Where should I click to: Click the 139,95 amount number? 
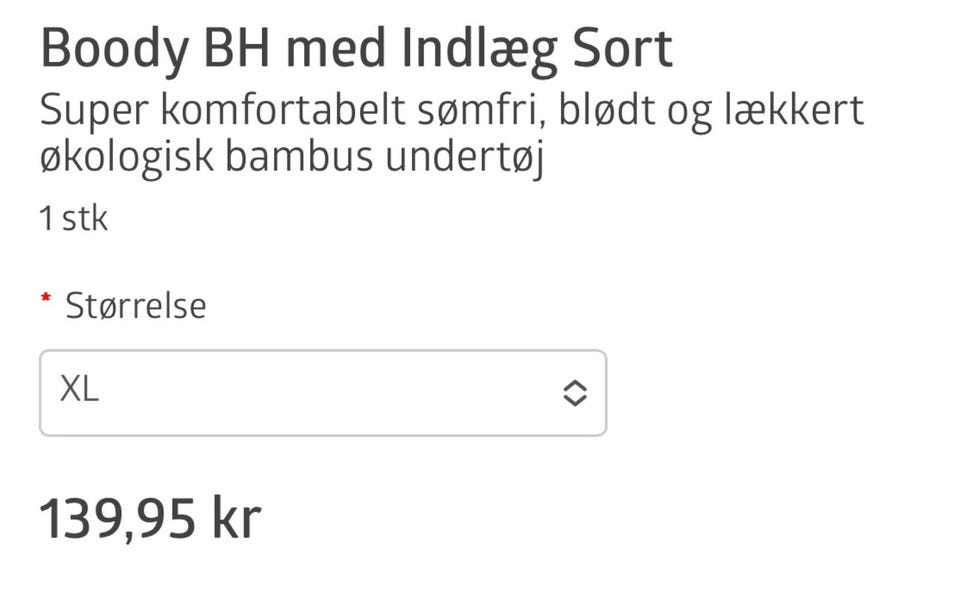(116, 518)
